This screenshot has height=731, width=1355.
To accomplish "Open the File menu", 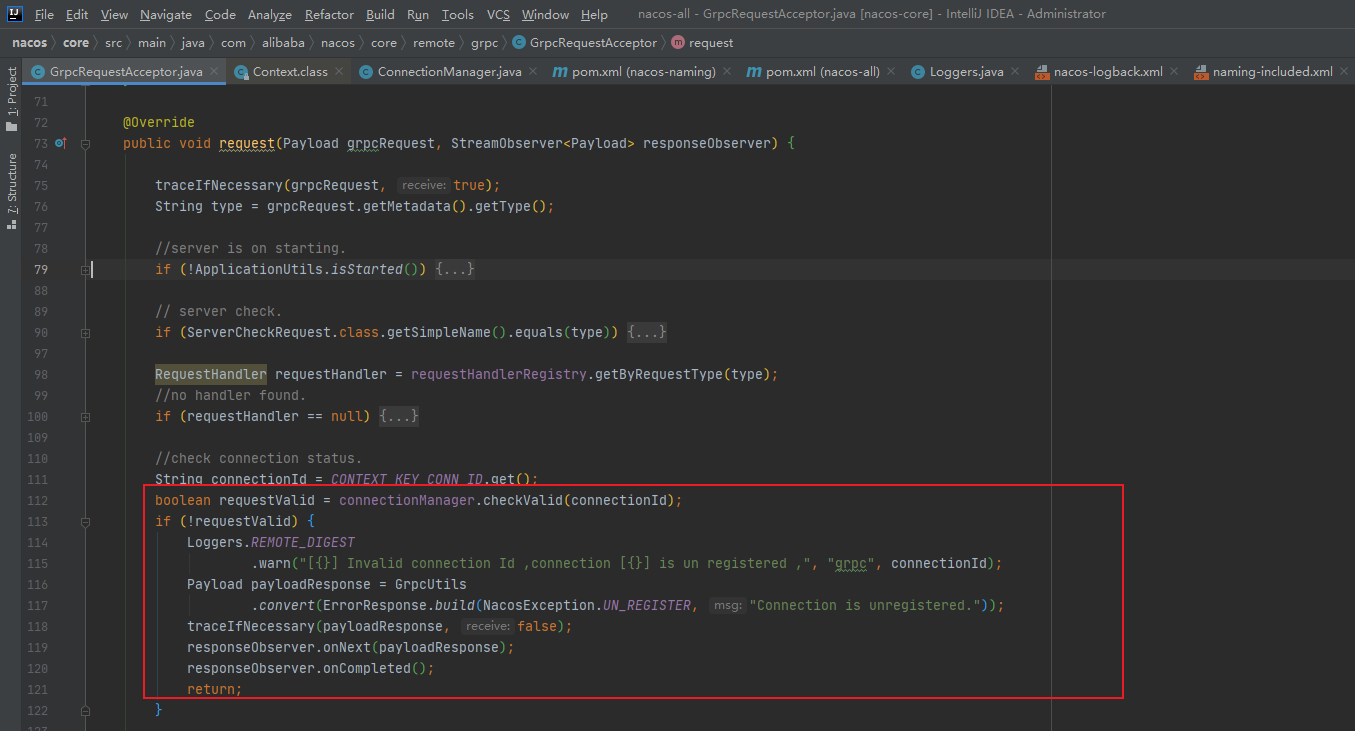I will tap(44, 15).
